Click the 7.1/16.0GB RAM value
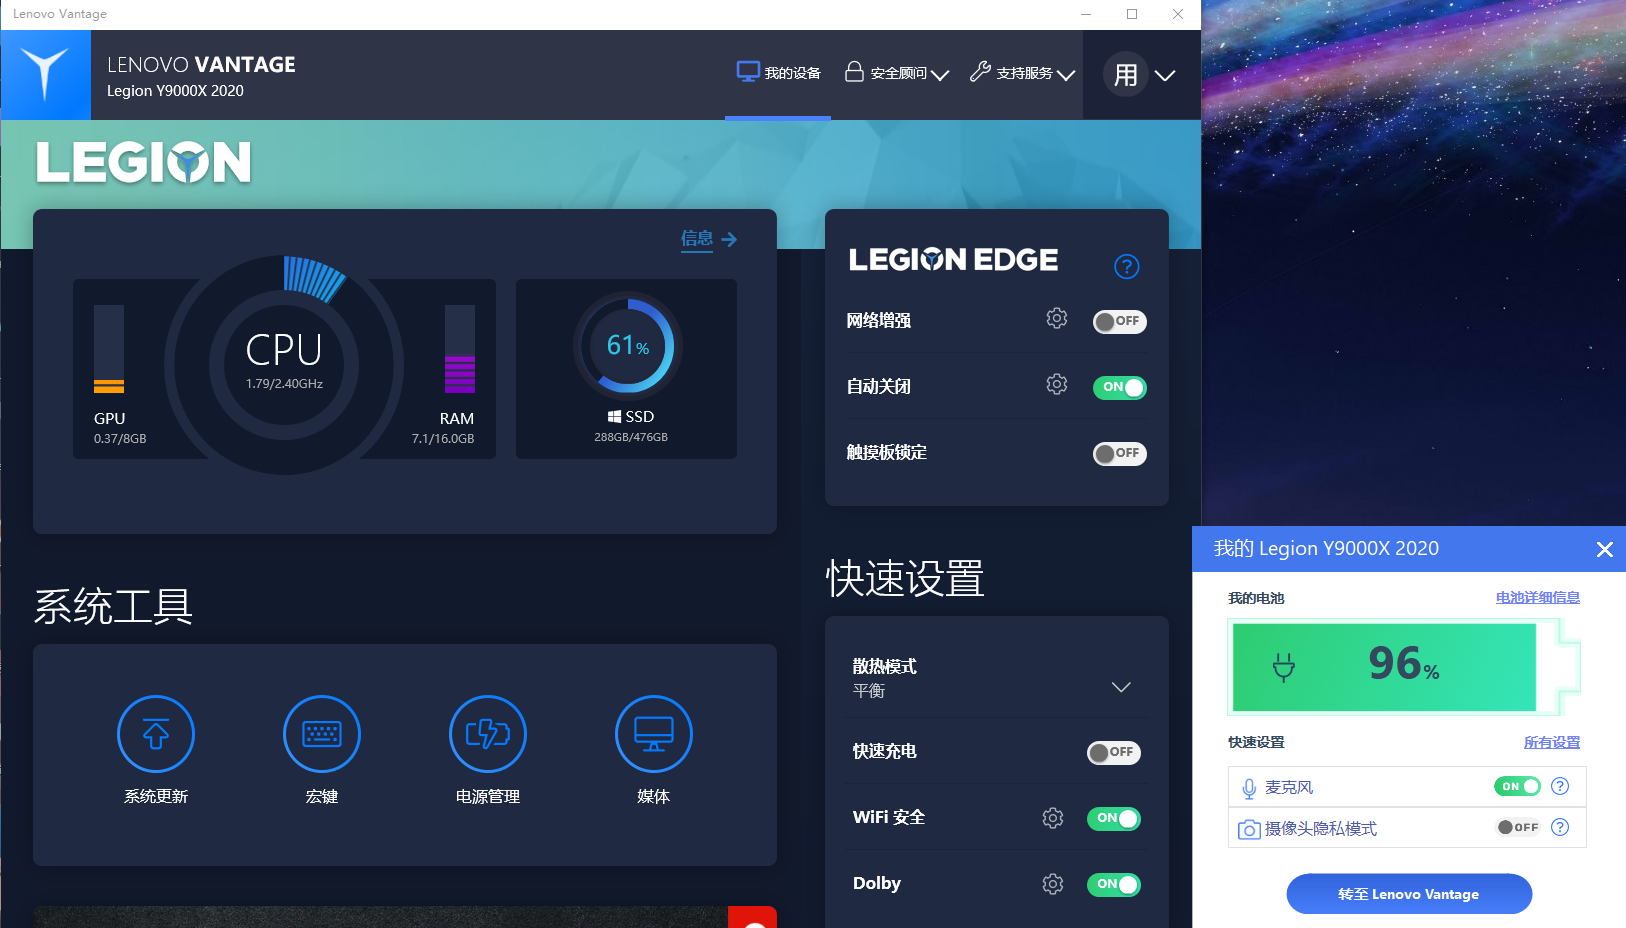 click(443, 439)
